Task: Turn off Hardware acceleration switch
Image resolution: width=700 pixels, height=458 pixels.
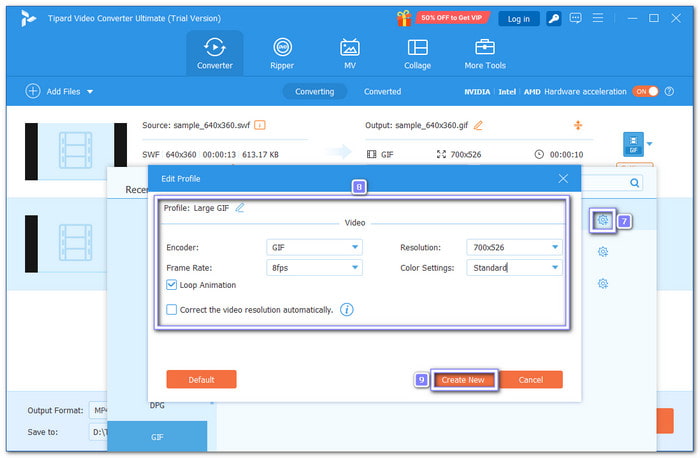Action: (x=645, y=91)
